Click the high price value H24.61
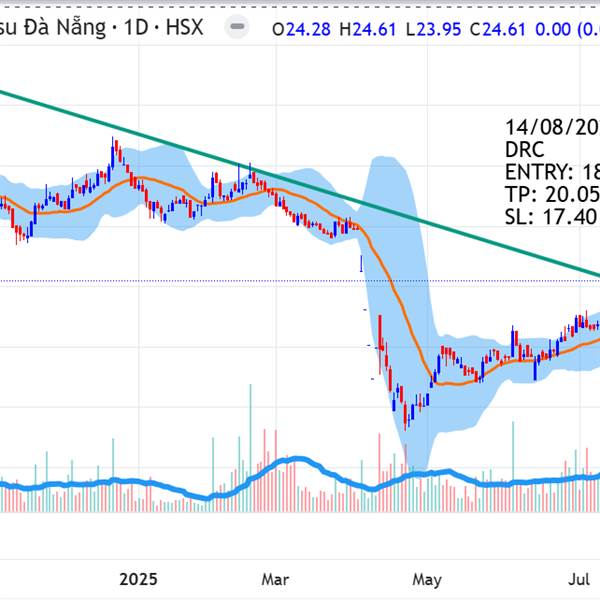 [368, 29]
